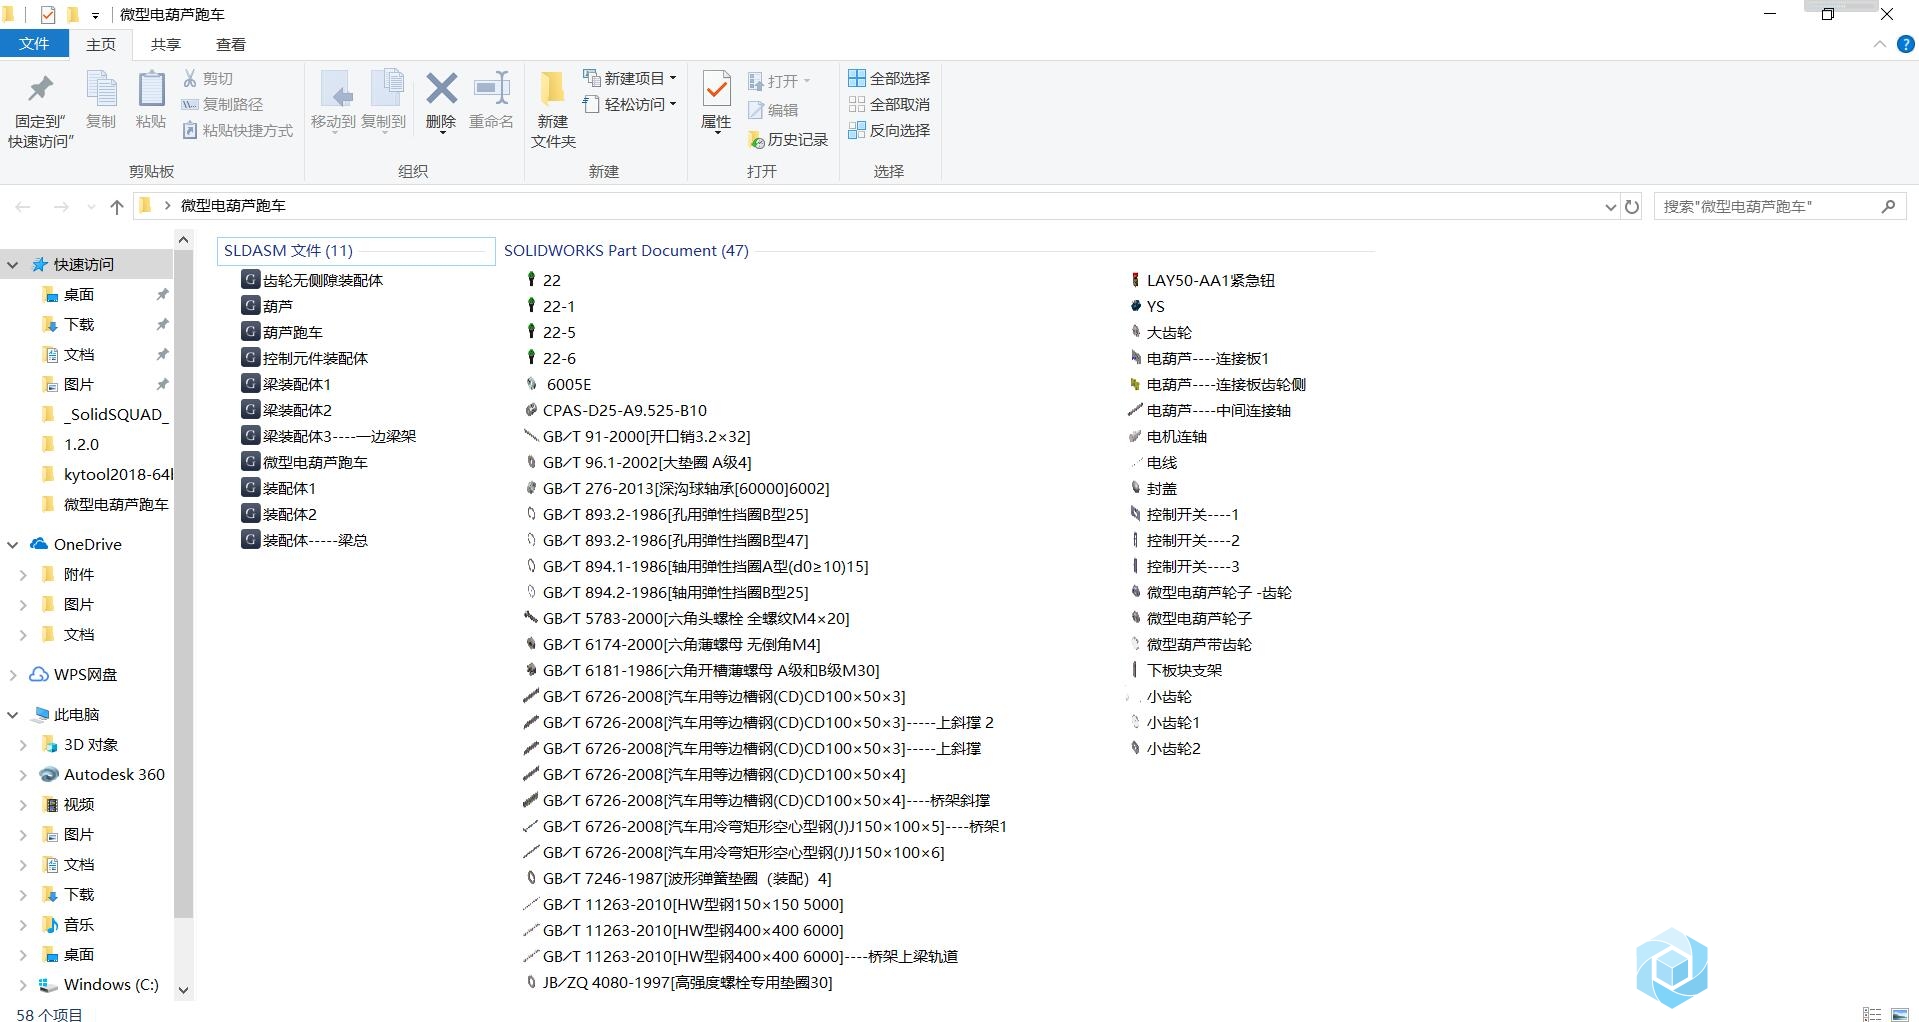Click Copy path (复制路径)

[222, 104]
